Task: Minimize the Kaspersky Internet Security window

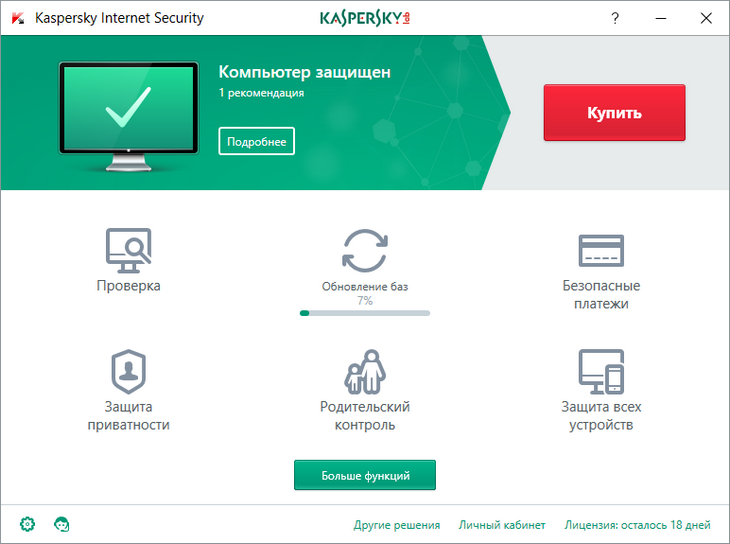Action: 659,18
